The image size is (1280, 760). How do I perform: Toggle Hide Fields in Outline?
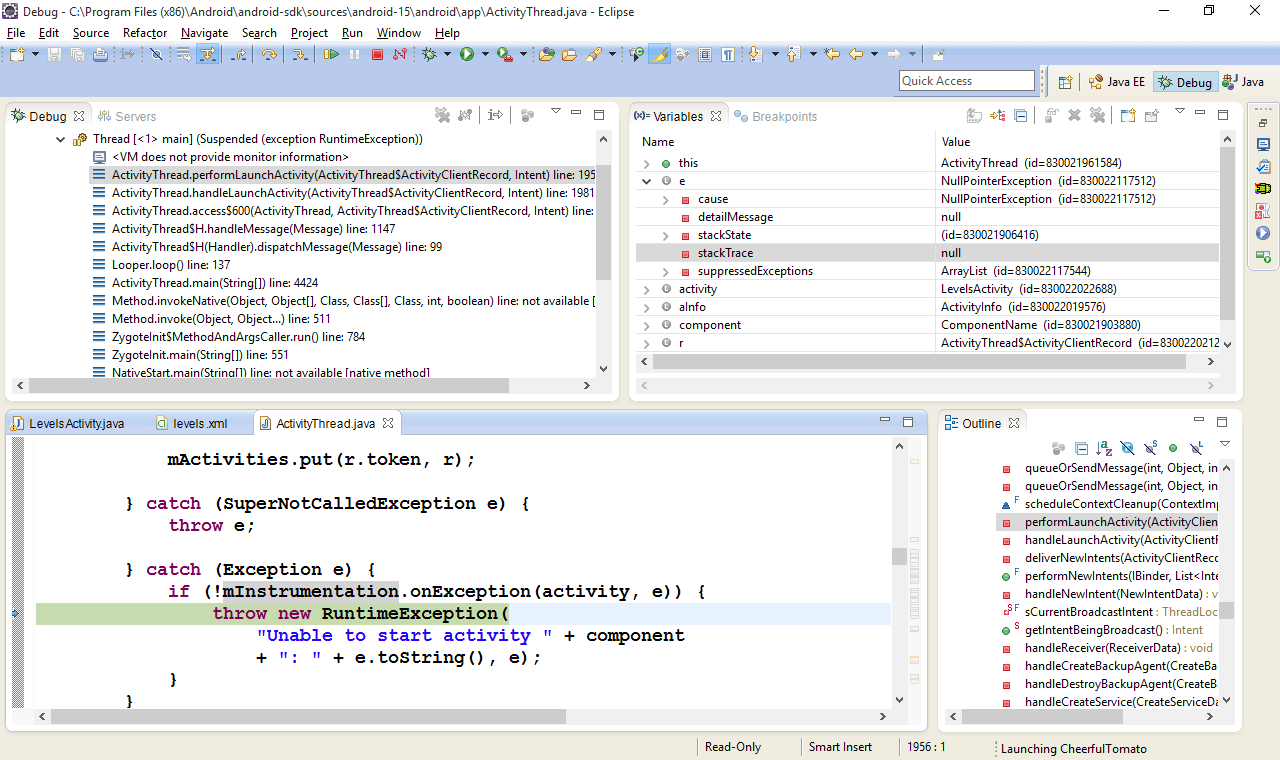[1128, 449]
